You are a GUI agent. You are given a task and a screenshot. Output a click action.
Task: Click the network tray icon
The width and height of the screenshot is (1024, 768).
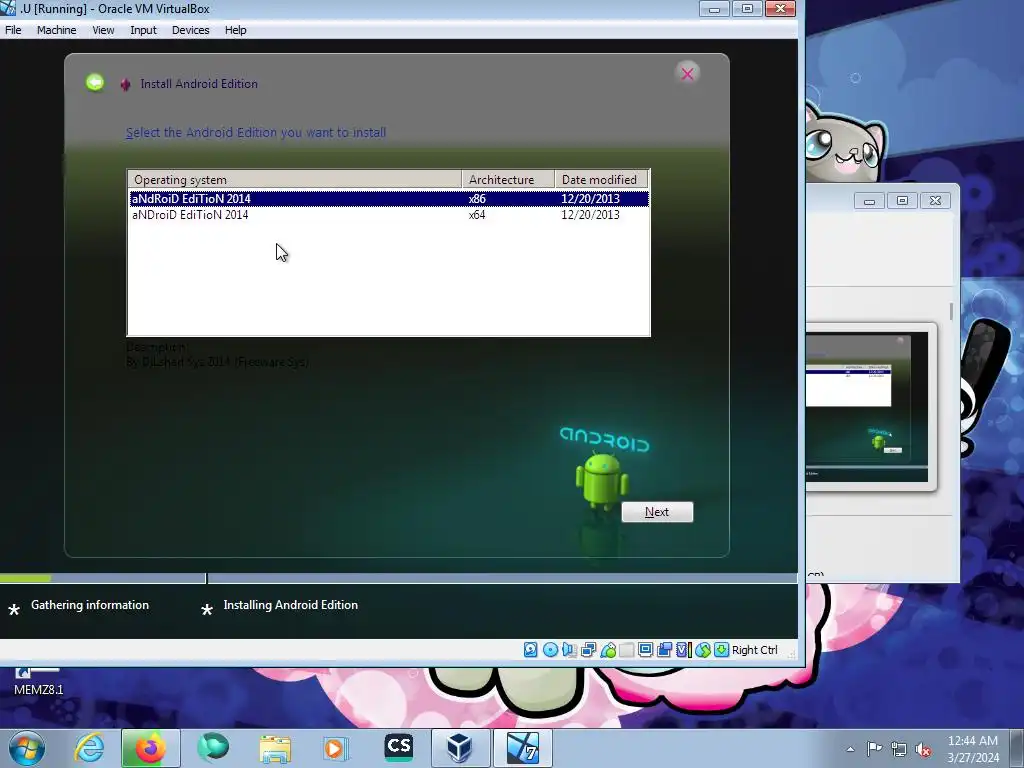[899, 749]
